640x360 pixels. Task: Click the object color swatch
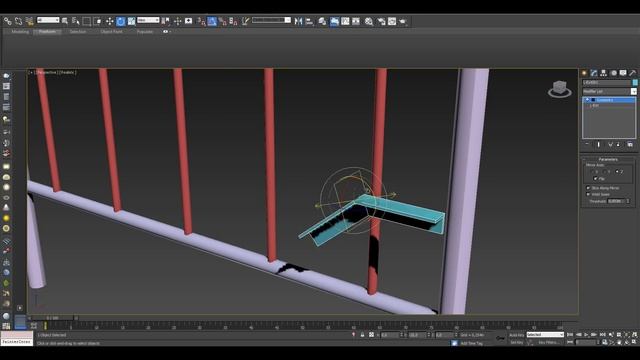[x=635, y=82]
